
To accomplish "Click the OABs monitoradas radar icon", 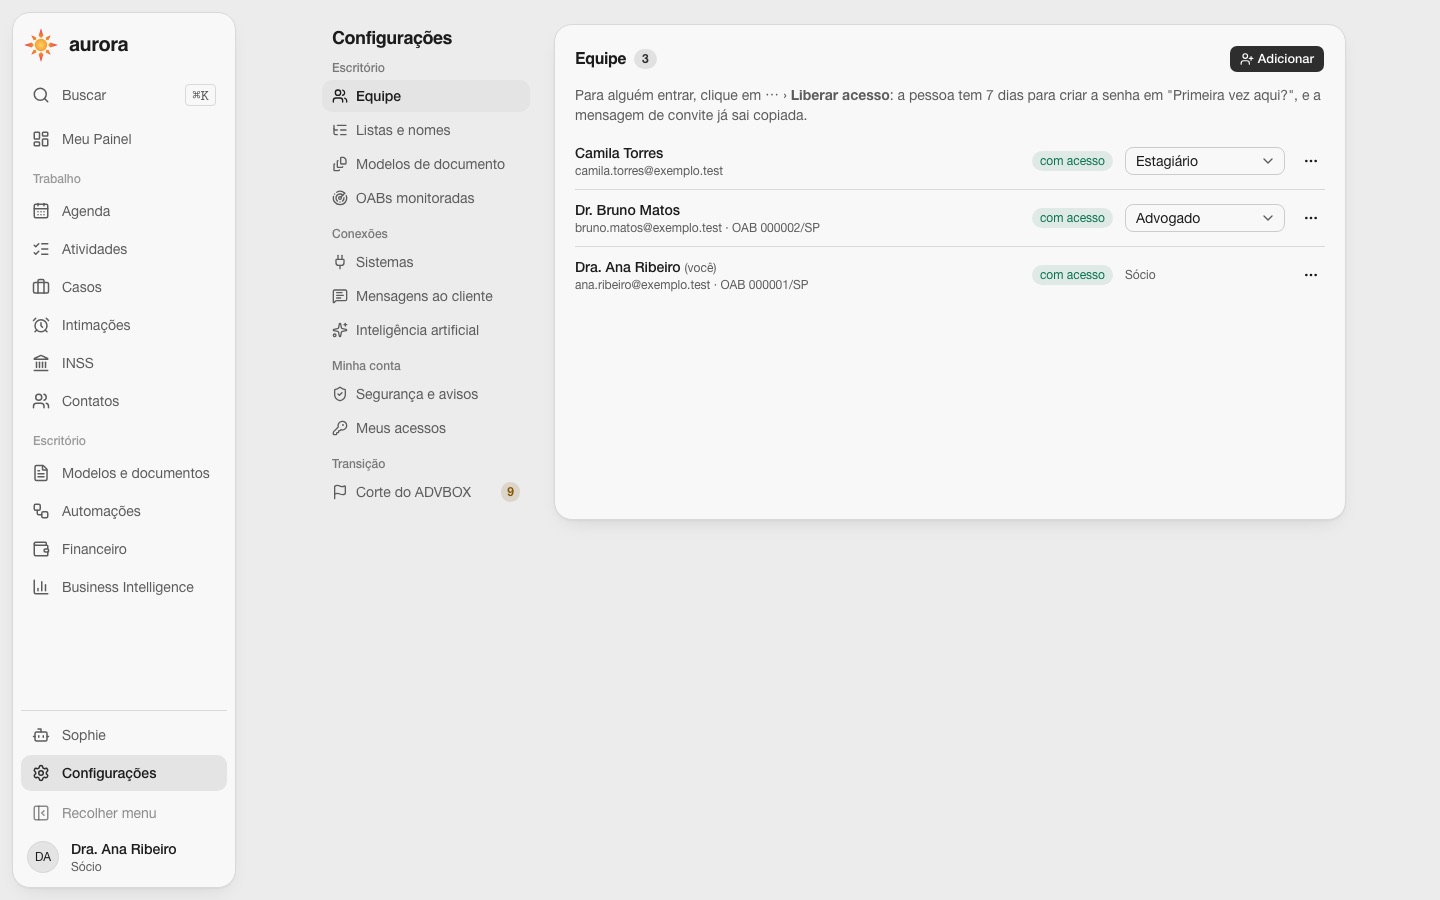I will tap(340, 198).
